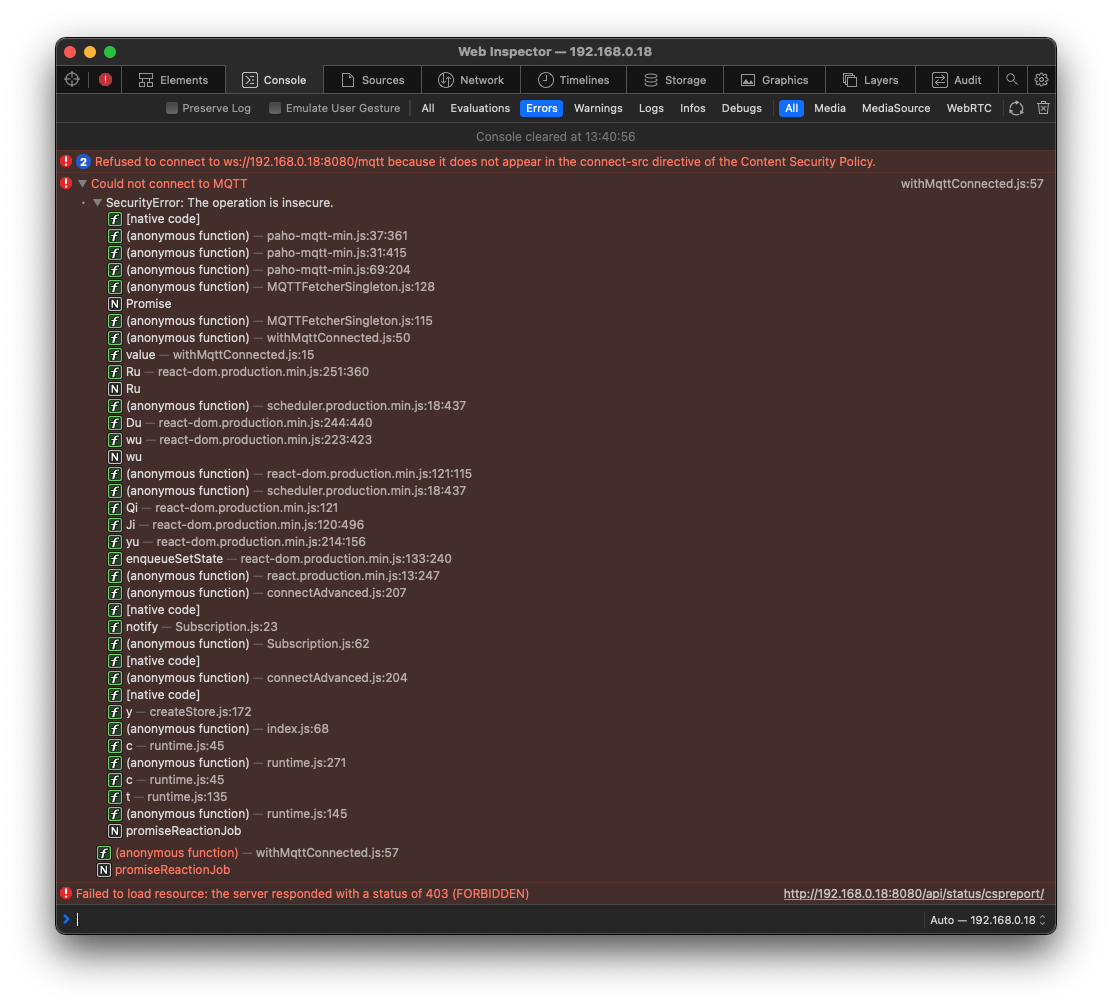Open the cspreport link at bottom right
This screenshot has height=1008, width=1112.
click(913, 893)
